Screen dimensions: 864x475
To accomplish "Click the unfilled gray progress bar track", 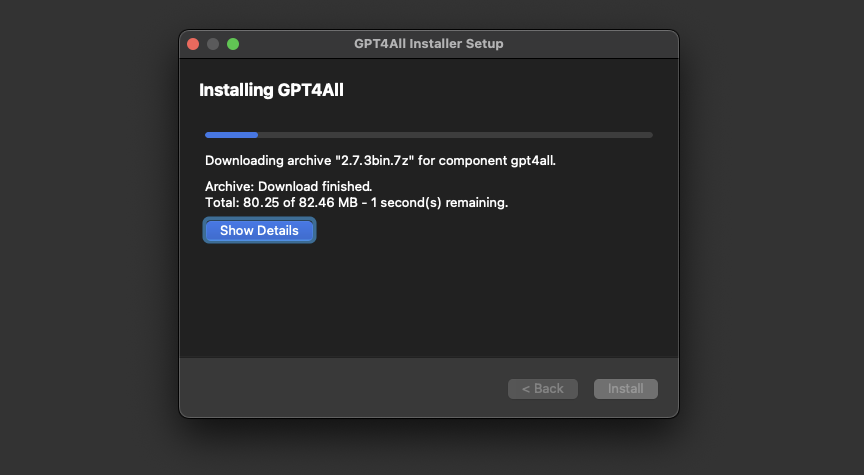I will click(455, 135).
